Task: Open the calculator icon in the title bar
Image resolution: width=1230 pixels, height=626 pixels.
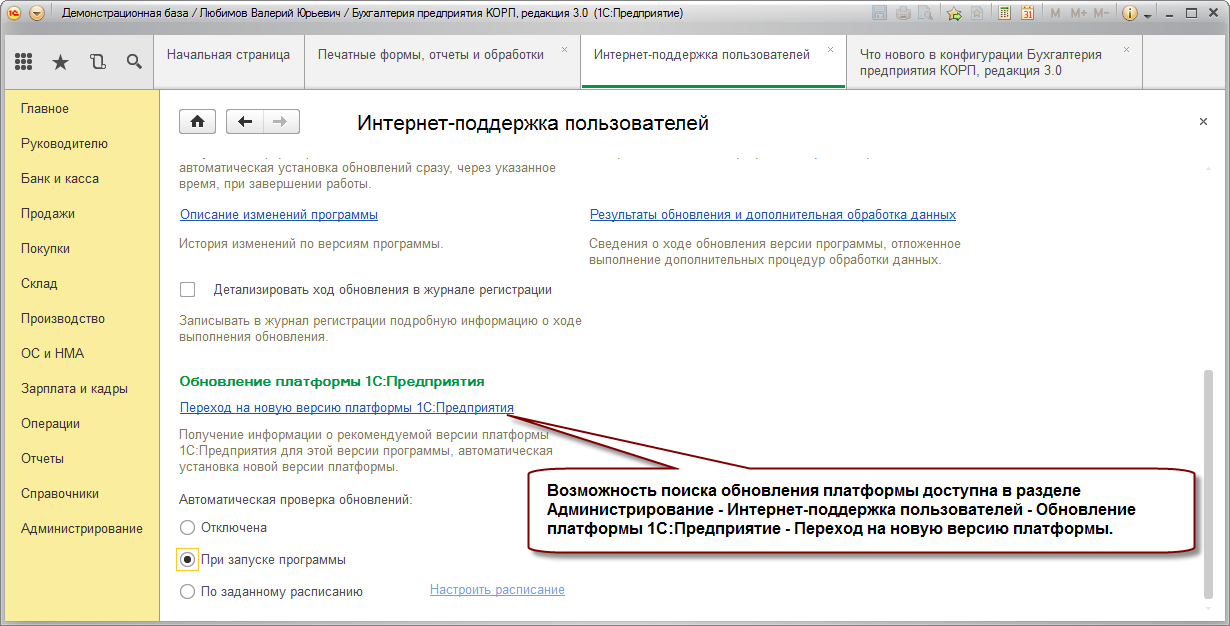Action: click(x=1003, y=14)
